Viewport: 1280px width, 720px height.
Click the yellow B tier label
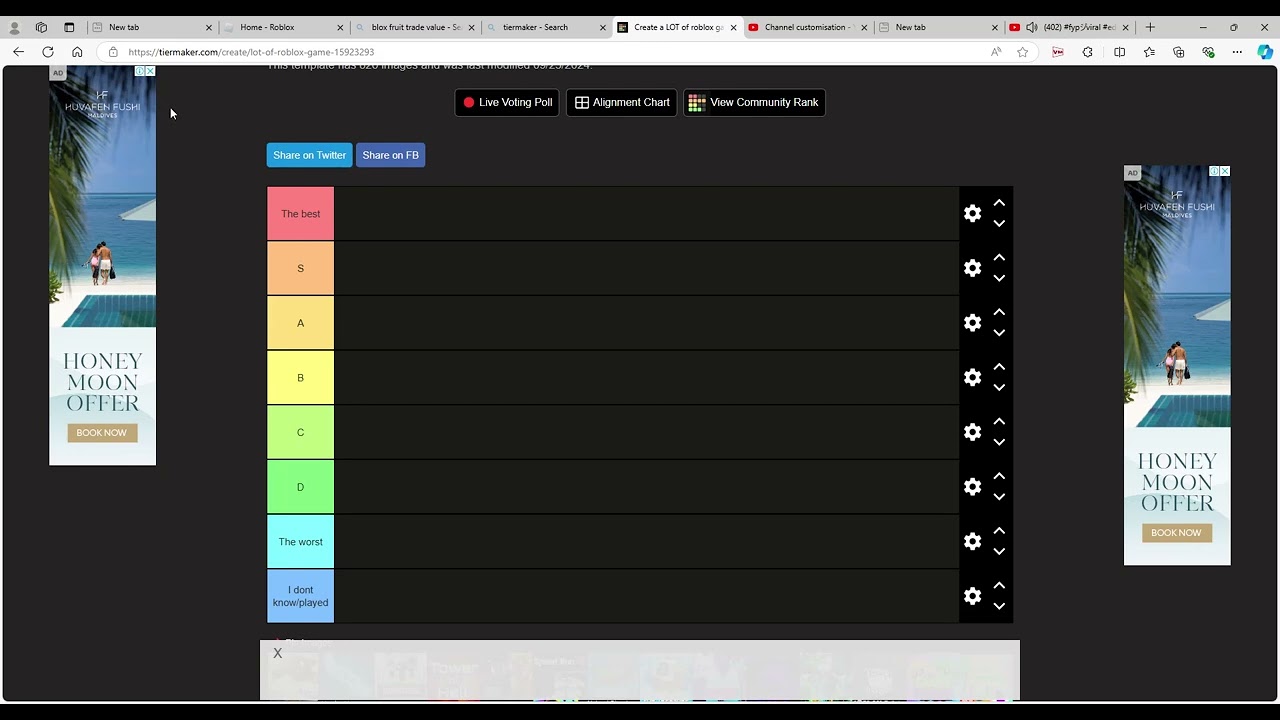(300, 378)
